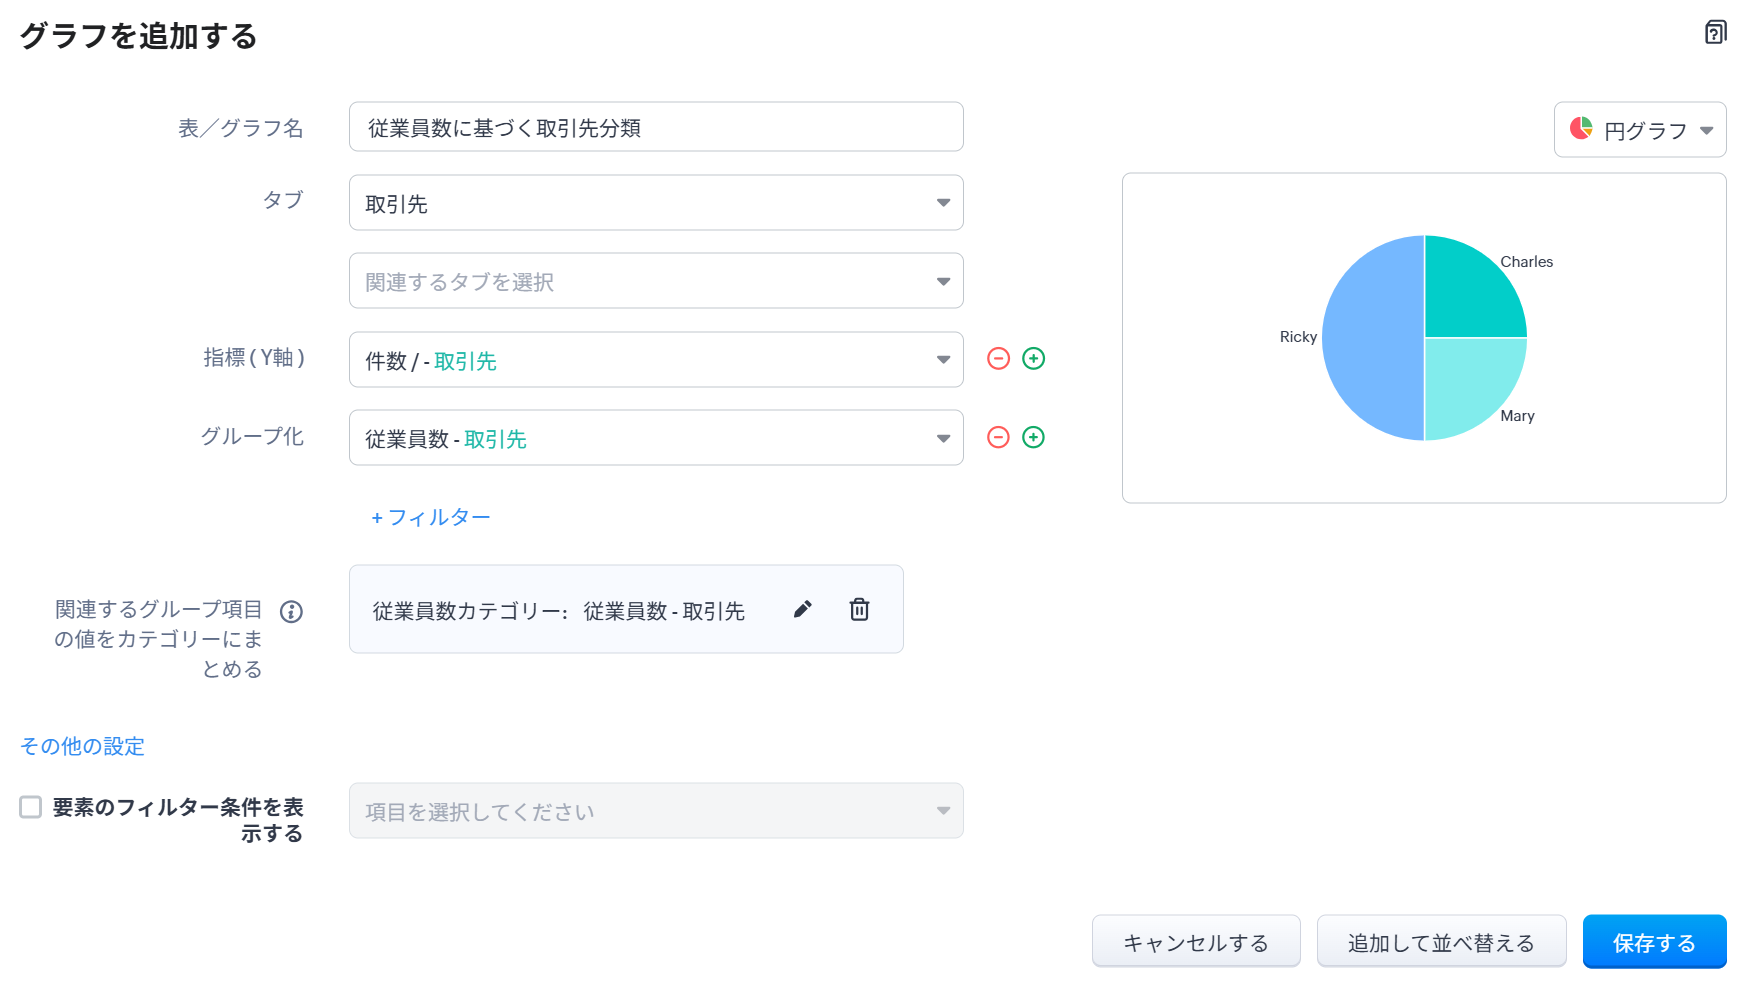Click the 保存する button

click(1654, 942)
